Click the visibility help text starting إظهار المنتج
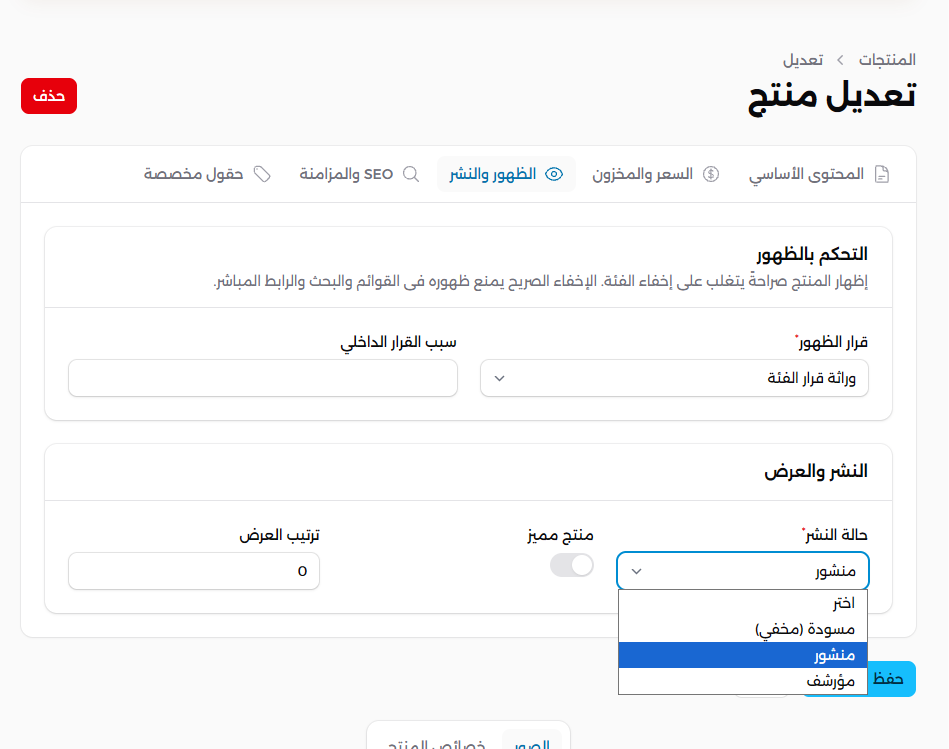This screenshot has width=949, height=749. [540, 281]
